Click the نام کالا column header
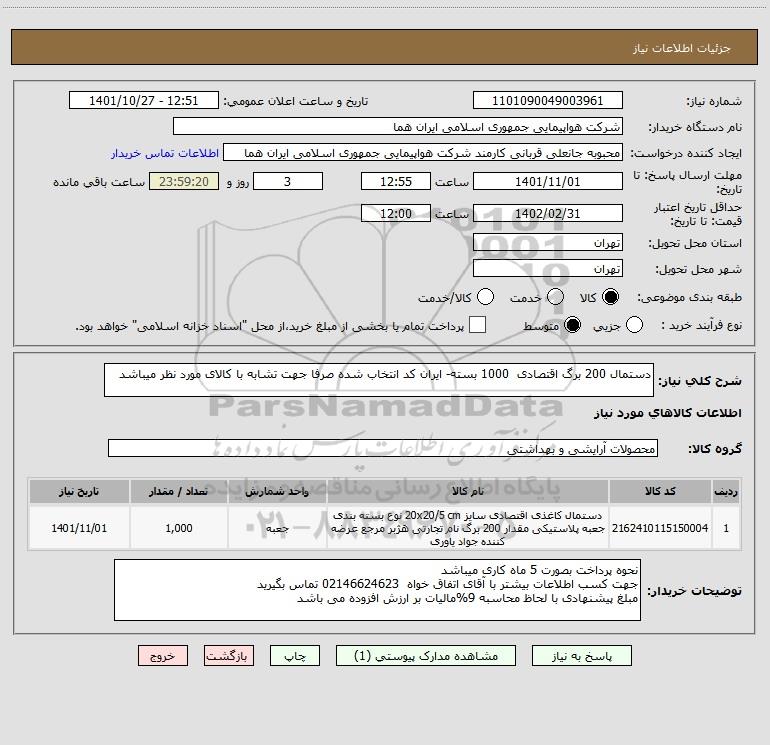Image resolution: width=770 pixels, height=745 pixels. (x=468, y=491)
